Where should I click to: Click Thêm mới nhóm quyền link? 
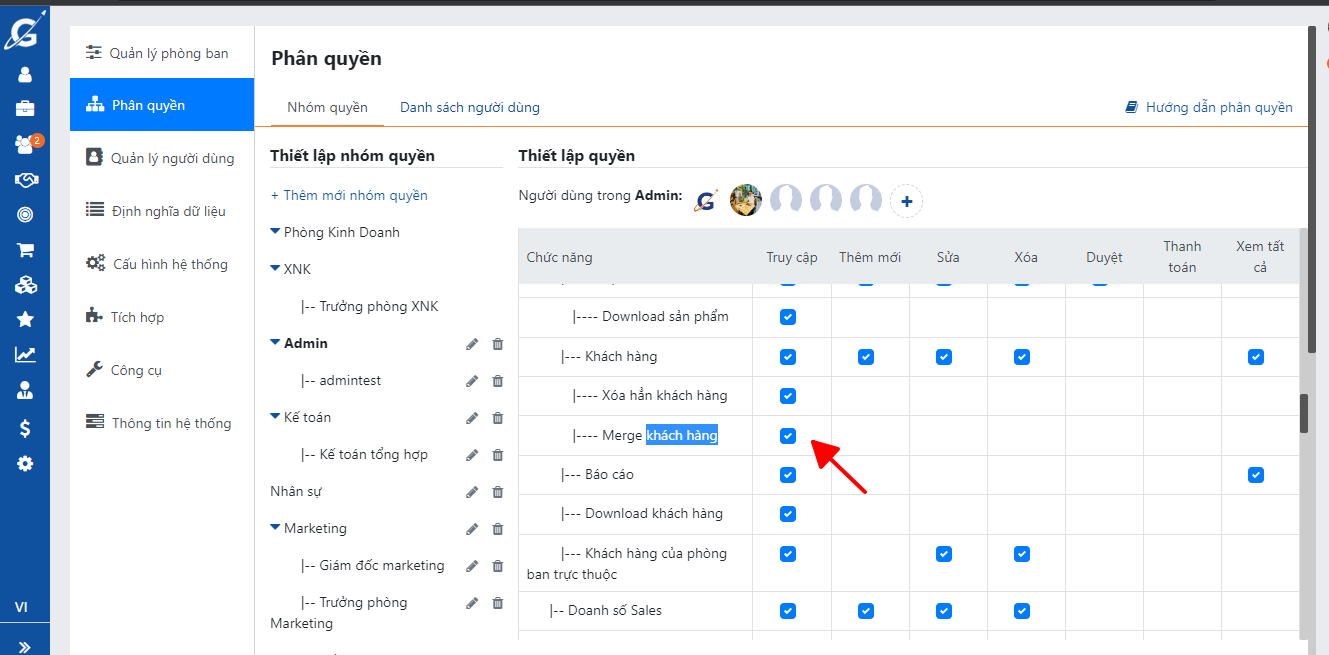(349, 195)
